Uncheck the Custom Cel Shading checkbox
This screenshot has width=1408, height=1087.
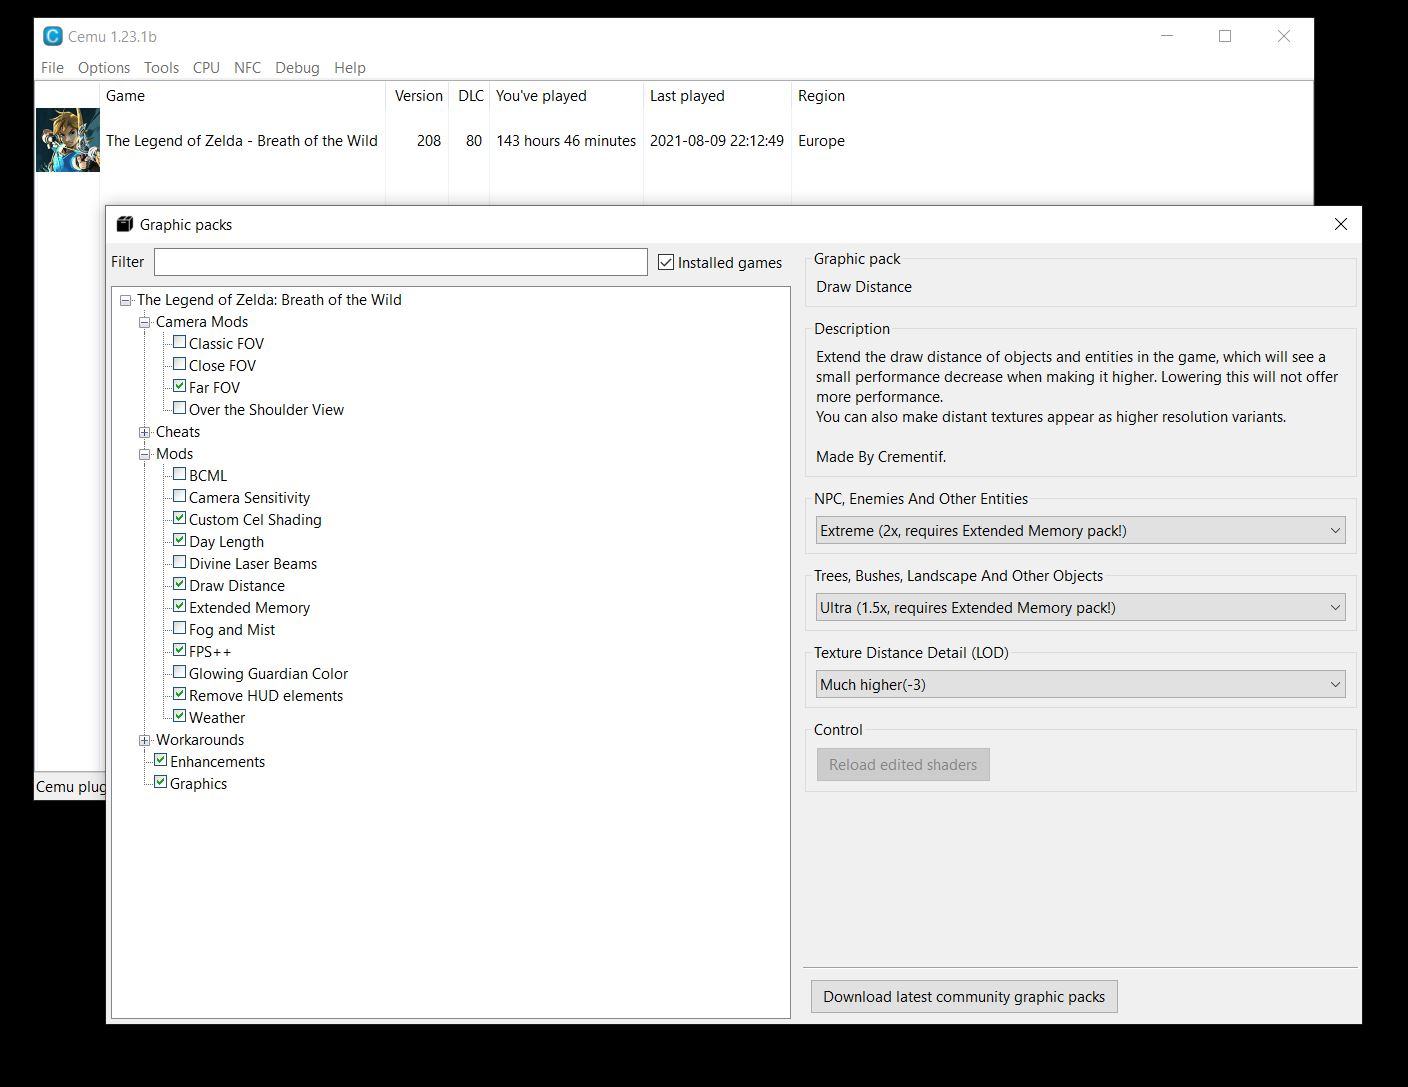[179, 518]
